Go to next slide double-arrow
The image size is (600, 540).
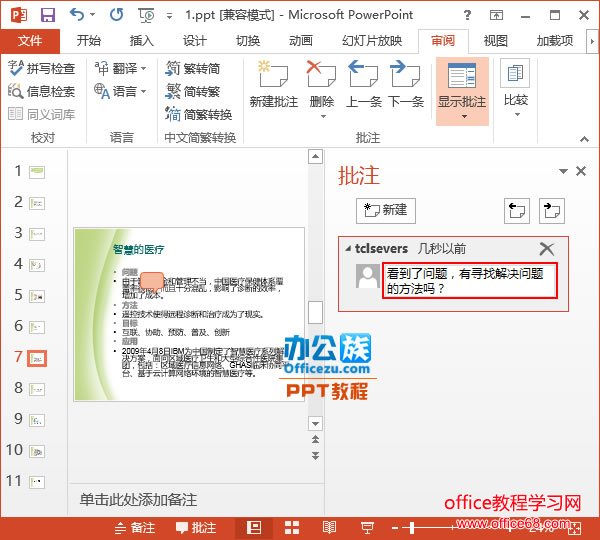pos(315,456)
